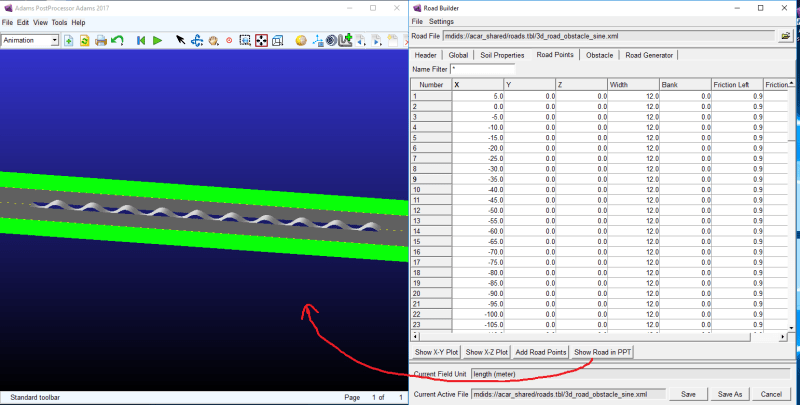800x405 pixels.
Task: Open Help menu in Adams PostProcessor
Action: click(x=78, y=22)
